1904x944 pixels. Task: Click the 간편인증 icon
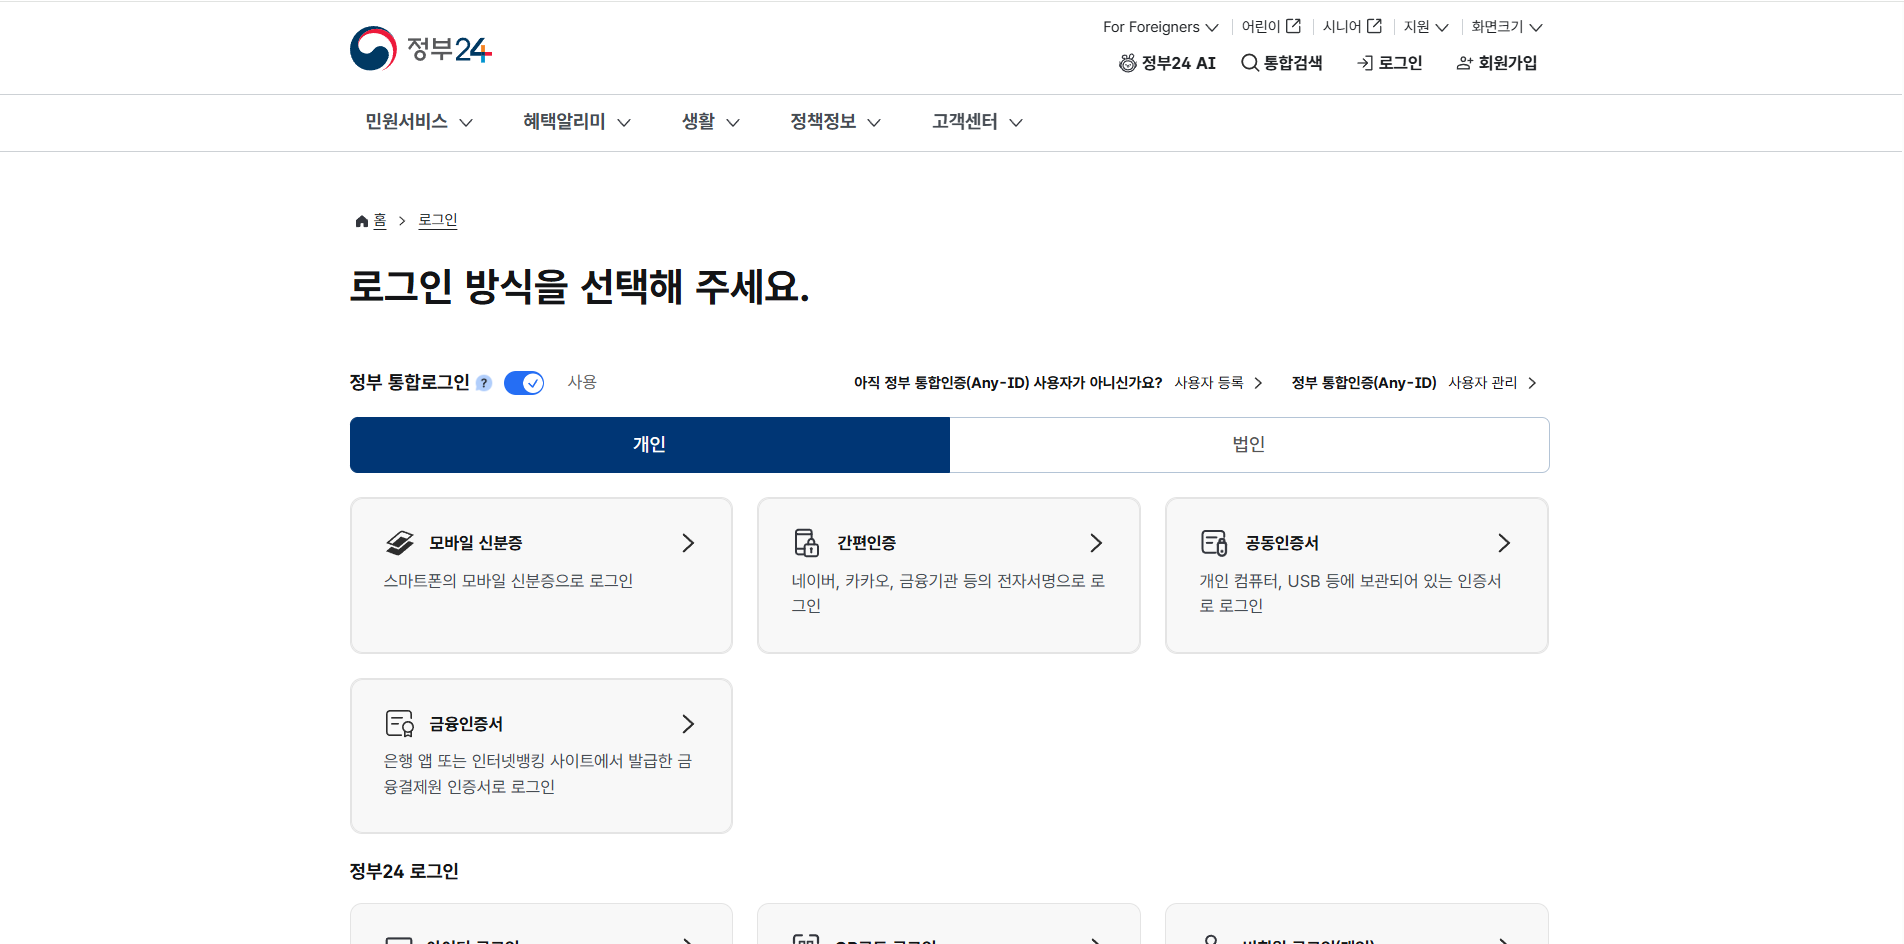point(806,543)
